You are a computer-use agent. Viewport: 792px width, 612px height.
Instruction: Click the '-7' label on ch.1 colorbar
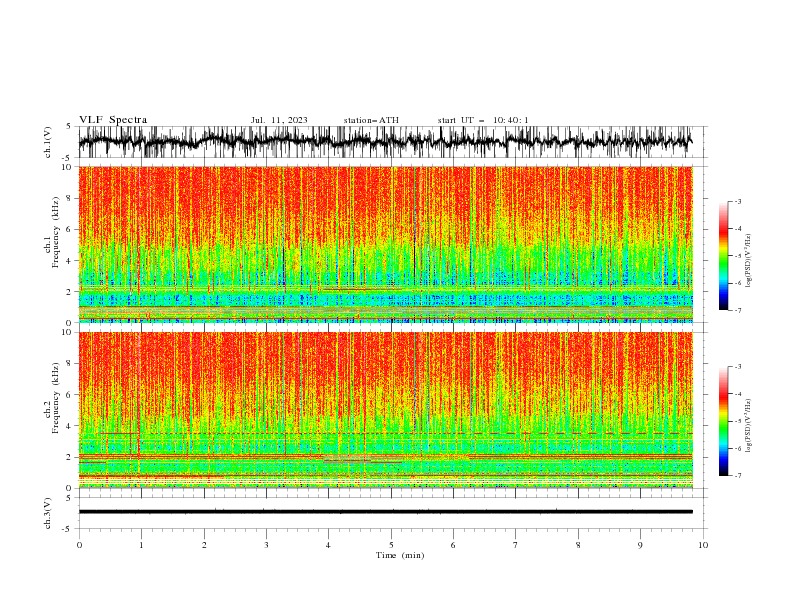pyautogui.click(x=737, y=310)
